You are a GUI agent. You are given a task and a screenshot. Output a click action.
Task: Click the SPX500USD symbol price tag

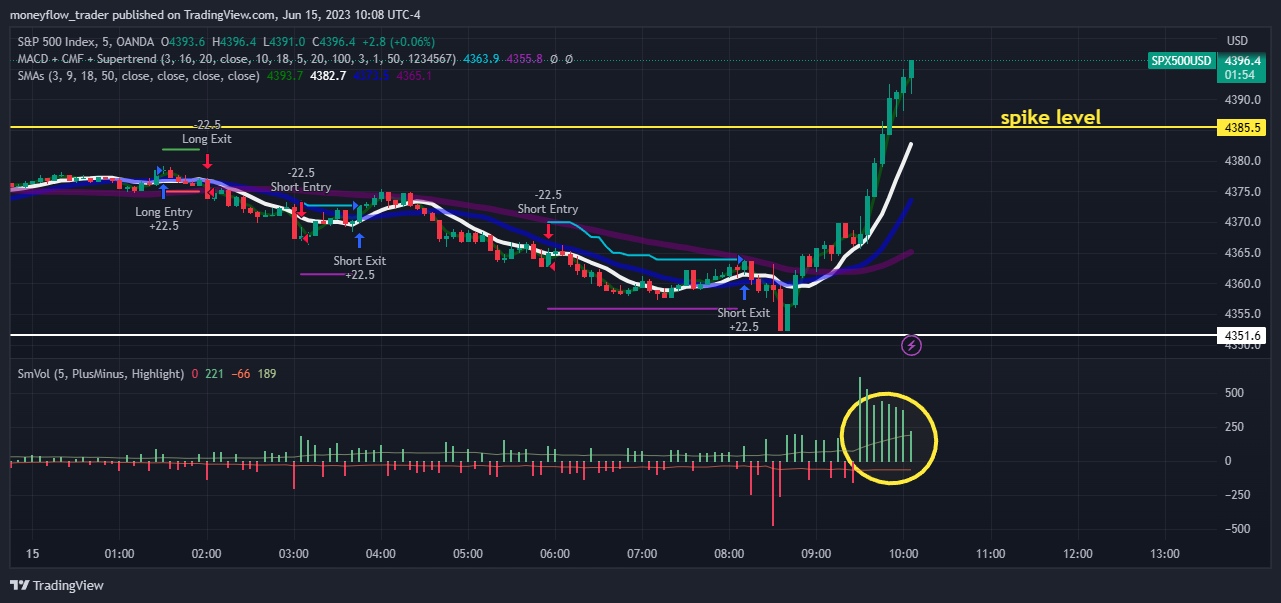[x=1181, y=61]
